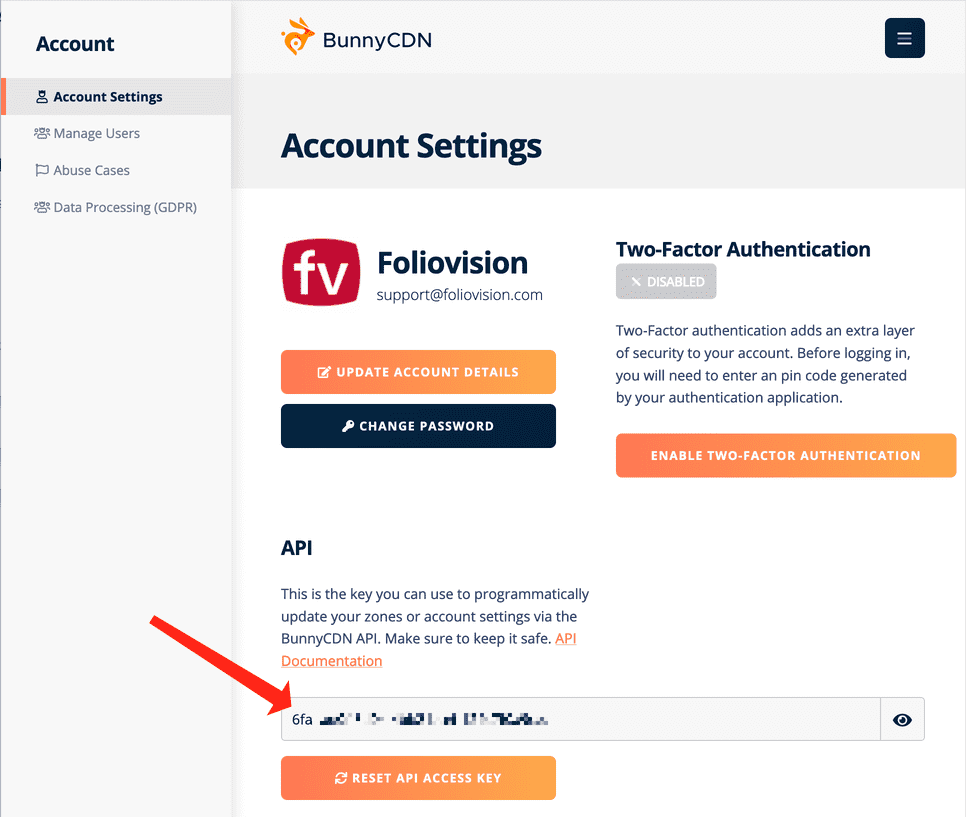Click Update Account Details button
The width and height of the screenshot is (966, 817).
418,372
